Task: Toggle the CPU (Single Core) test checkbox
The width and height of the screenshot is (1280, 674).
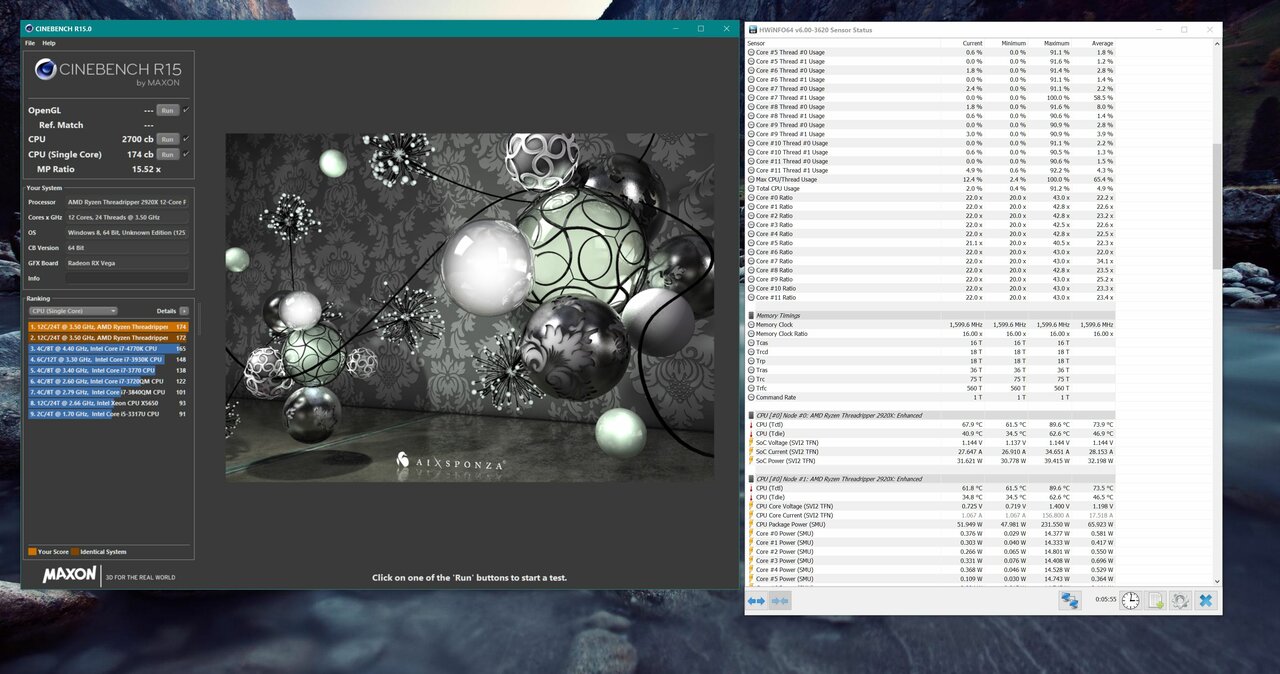Action: click(x=186, y=154)
